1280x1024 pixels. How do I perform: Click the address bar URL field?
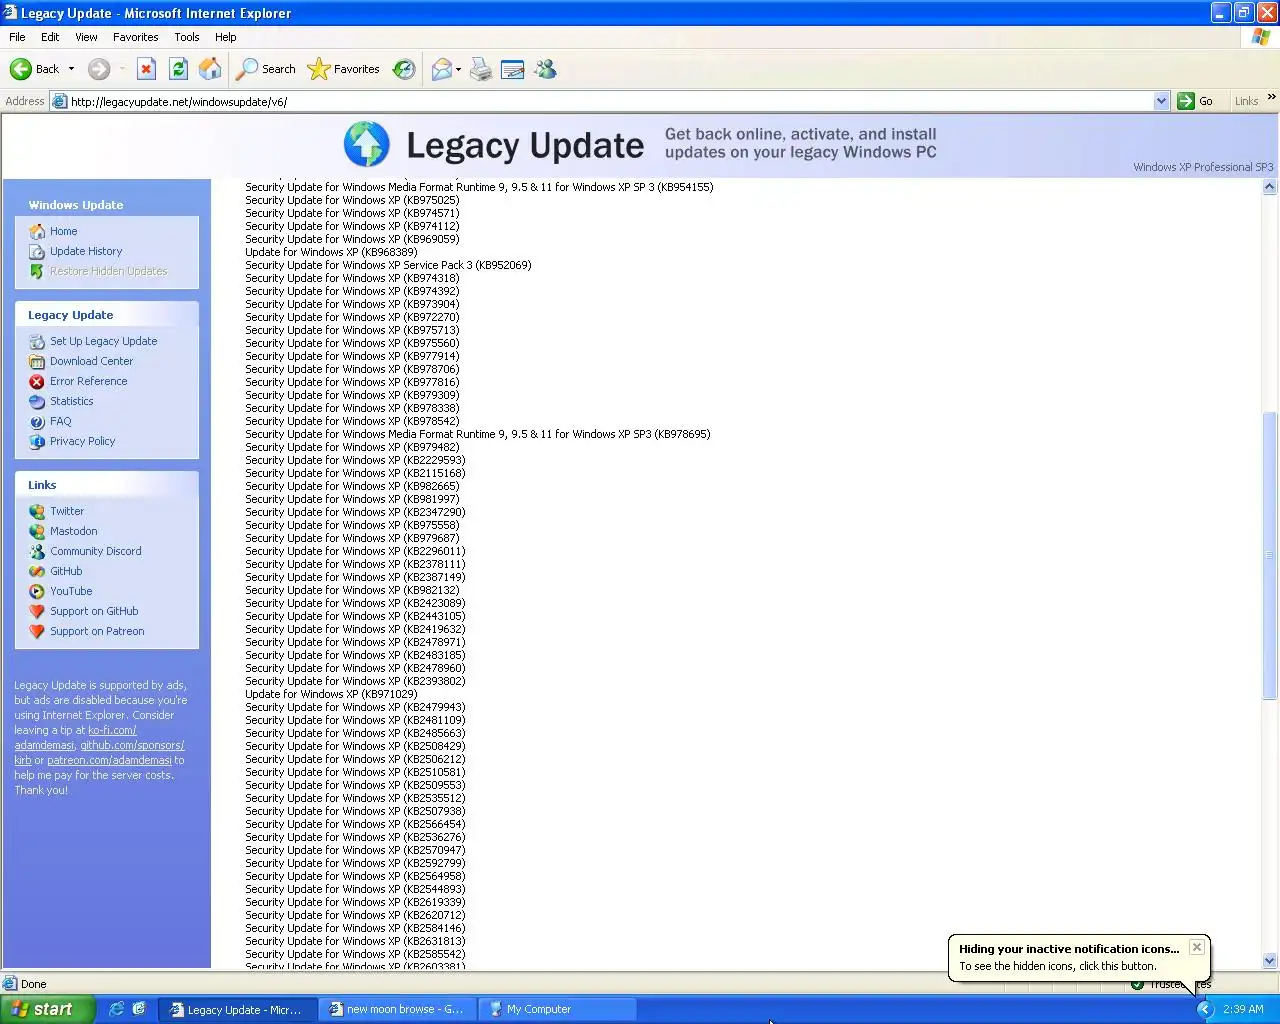[610, 101]
